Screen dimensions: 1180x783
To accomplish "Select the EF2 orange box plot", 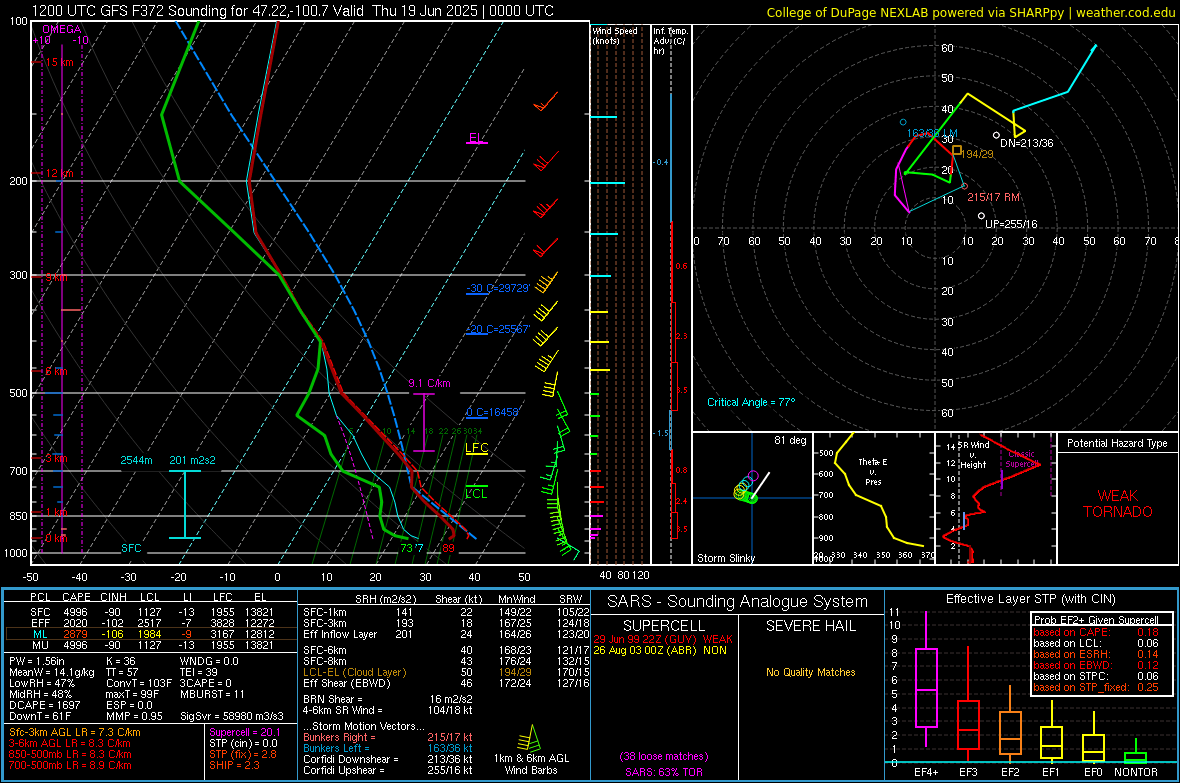I will (1010, 724).
